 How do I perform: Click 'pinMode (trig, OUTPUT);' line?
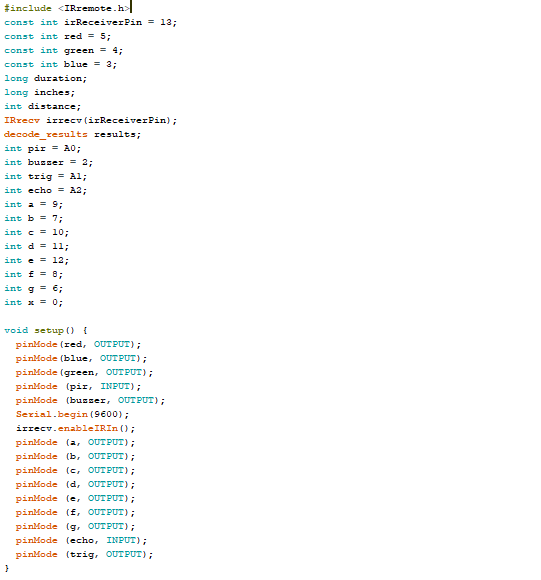[x=84, y=554]
